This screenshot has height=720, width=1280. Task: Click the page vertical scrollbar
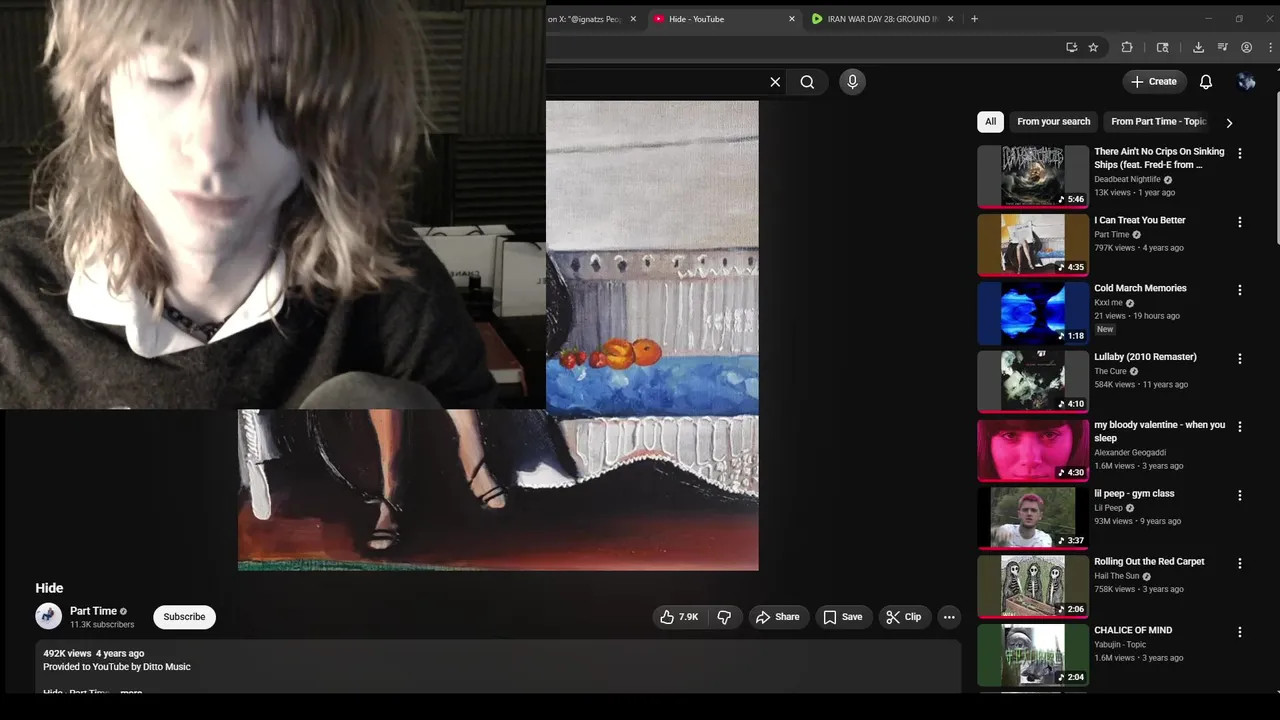(x=1276, y=167)
